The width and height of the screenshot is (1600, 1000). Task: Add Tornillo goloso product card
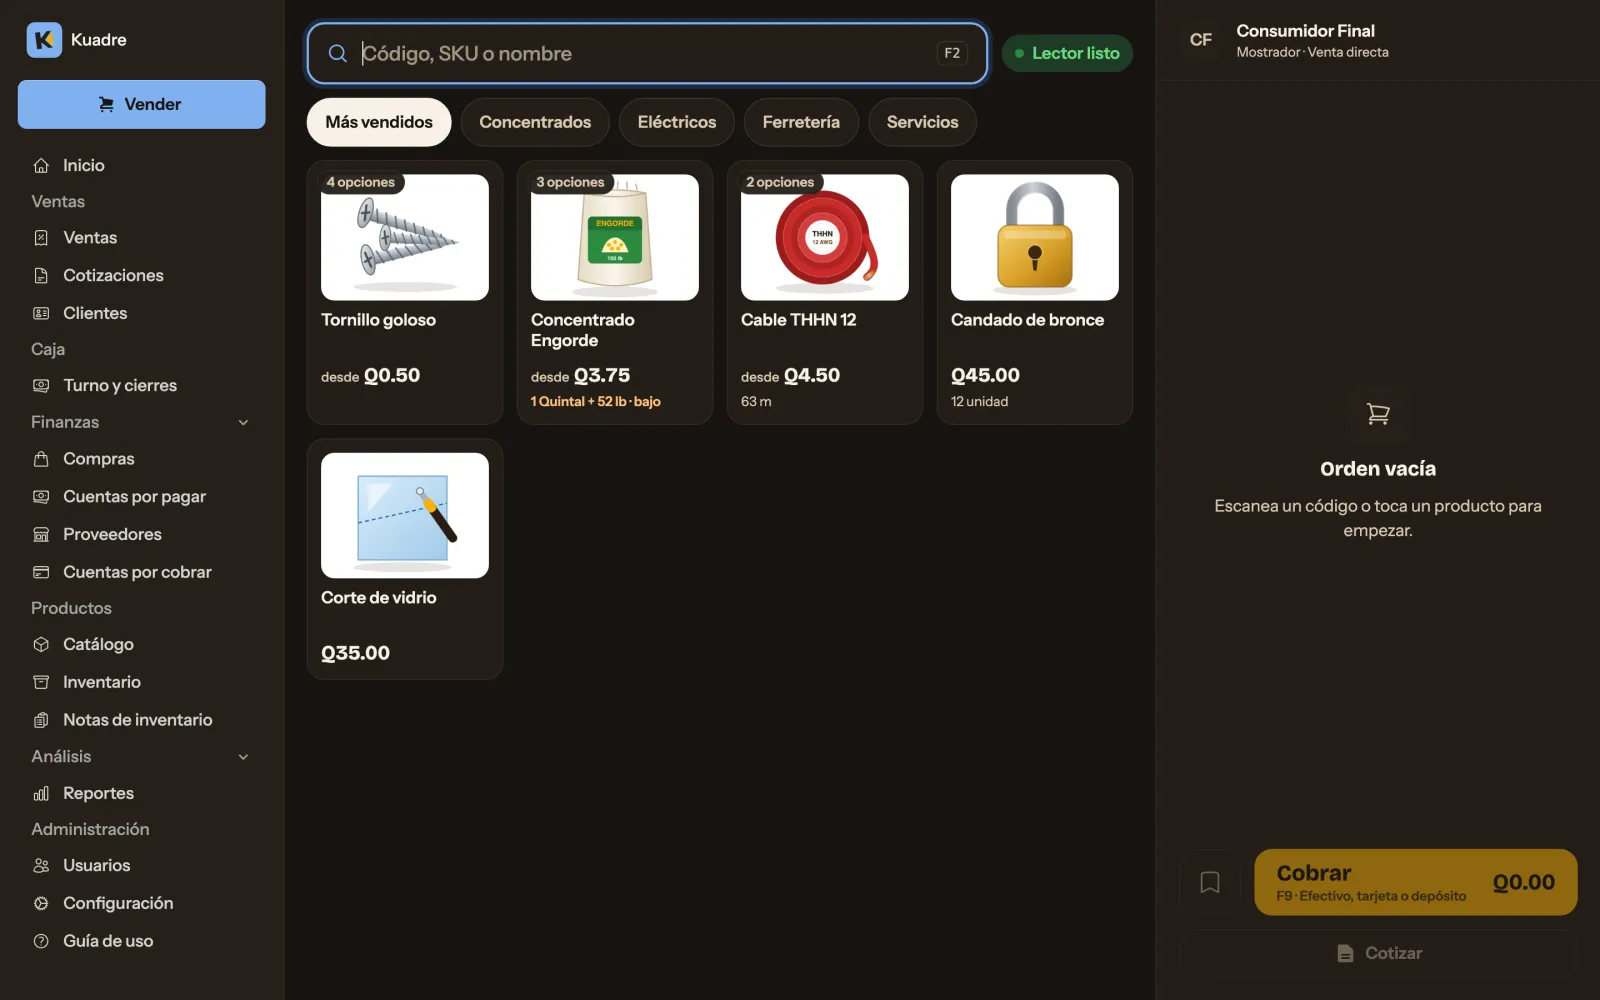pyautogui.click(x=405, y=292)
